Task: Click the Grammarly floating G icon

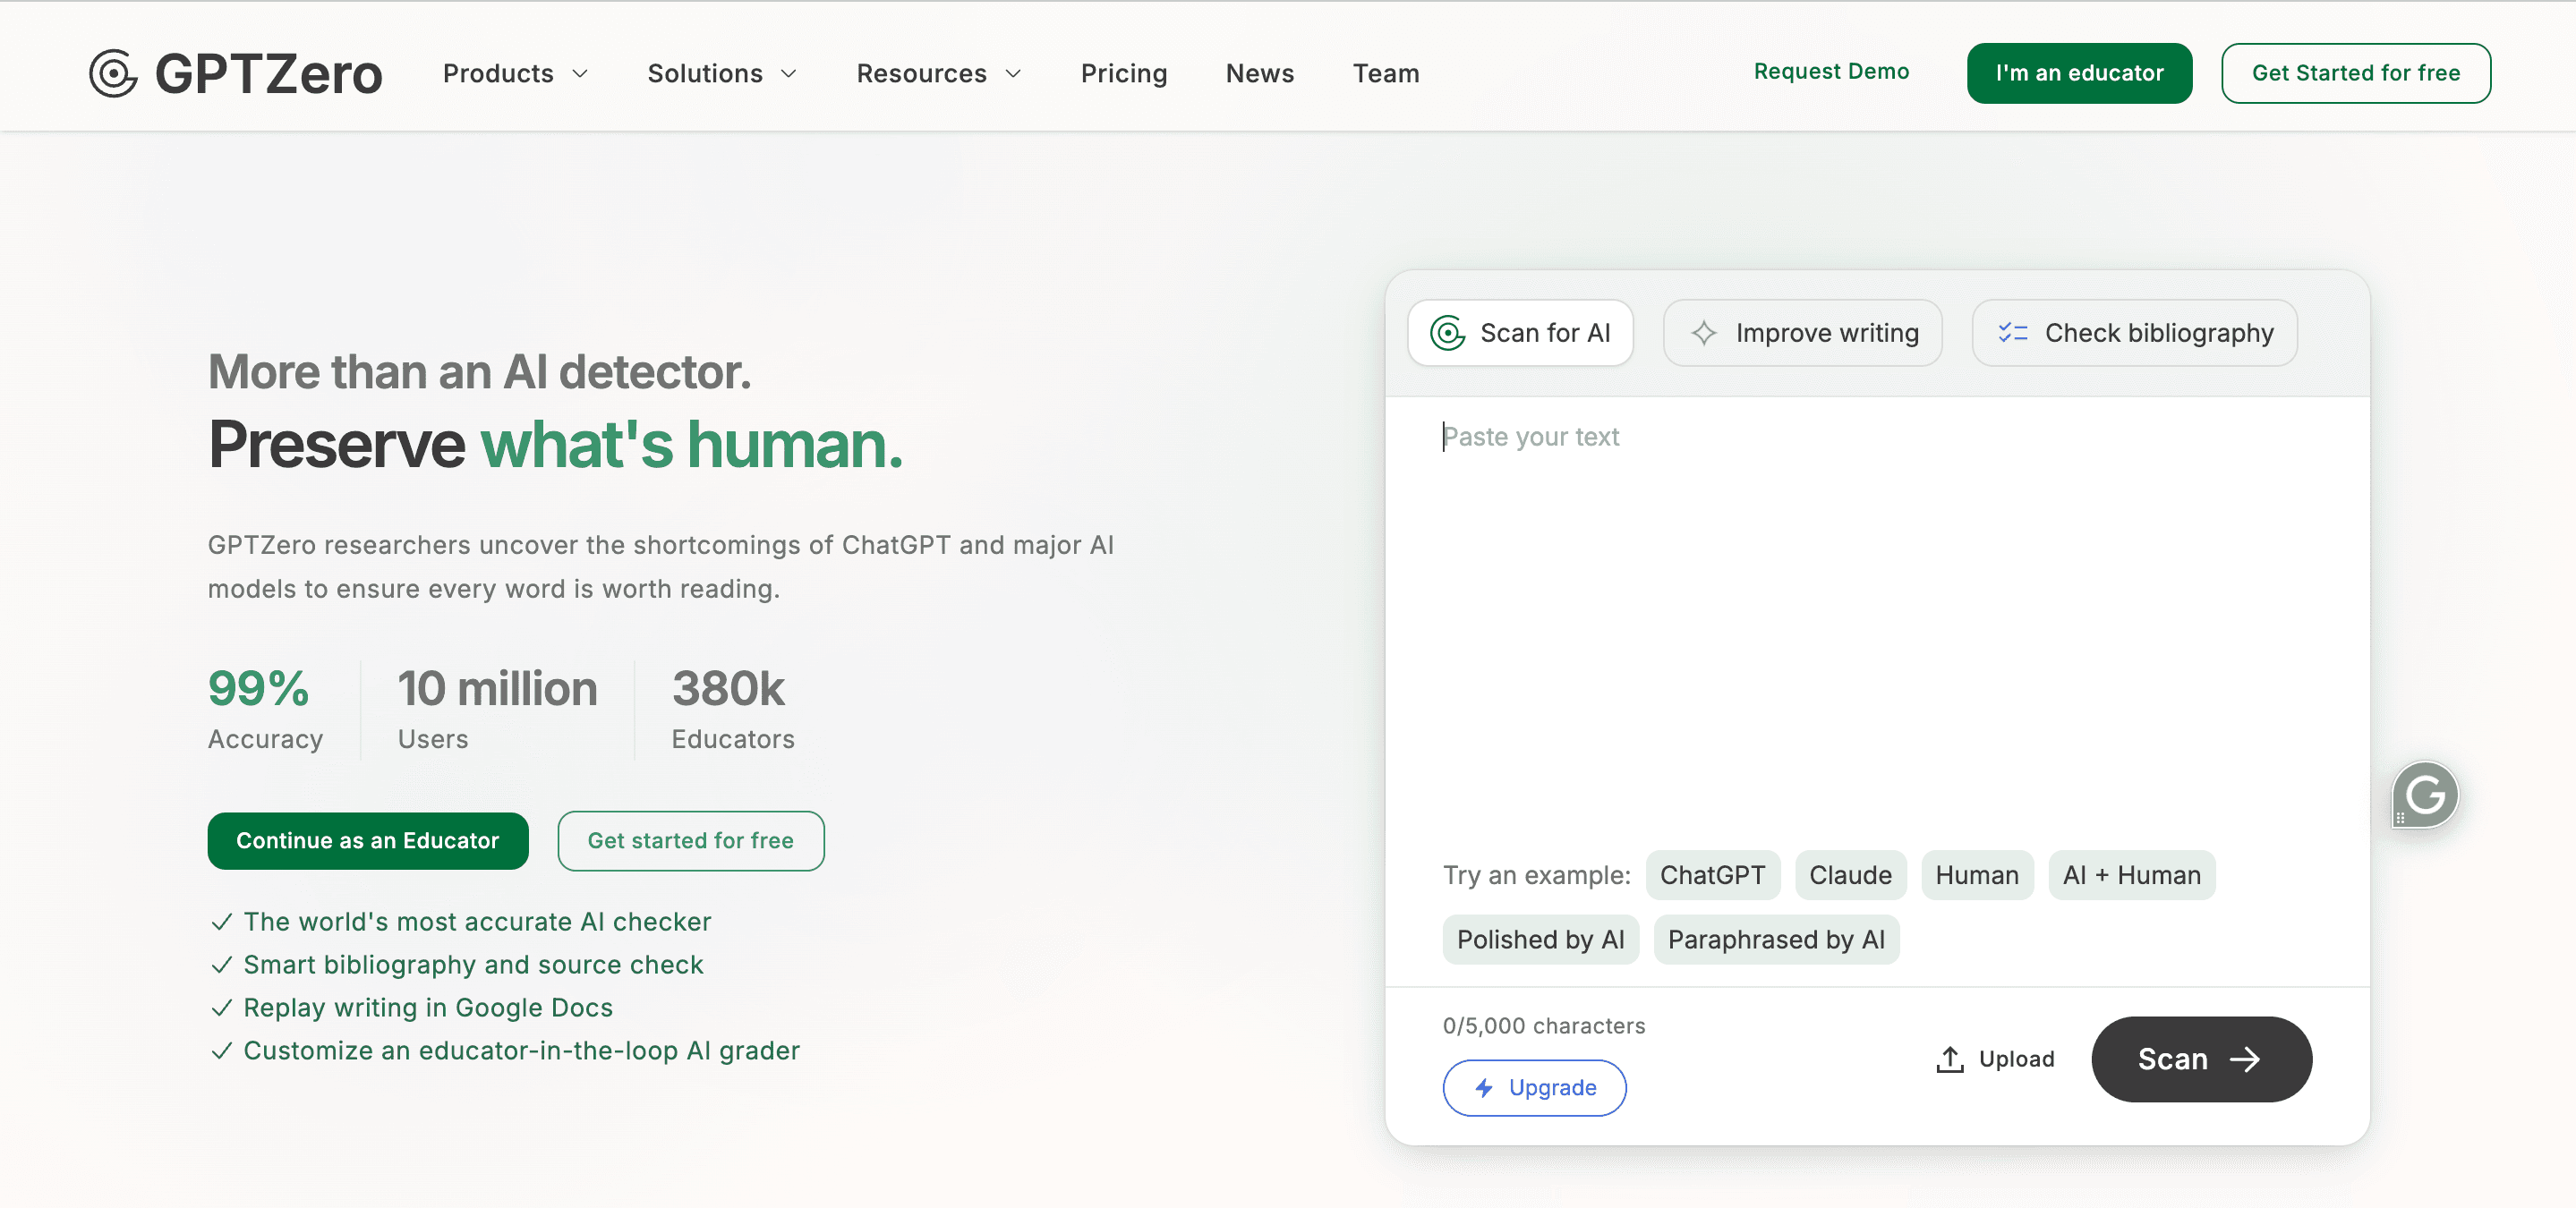Action: click(2424, 795)
